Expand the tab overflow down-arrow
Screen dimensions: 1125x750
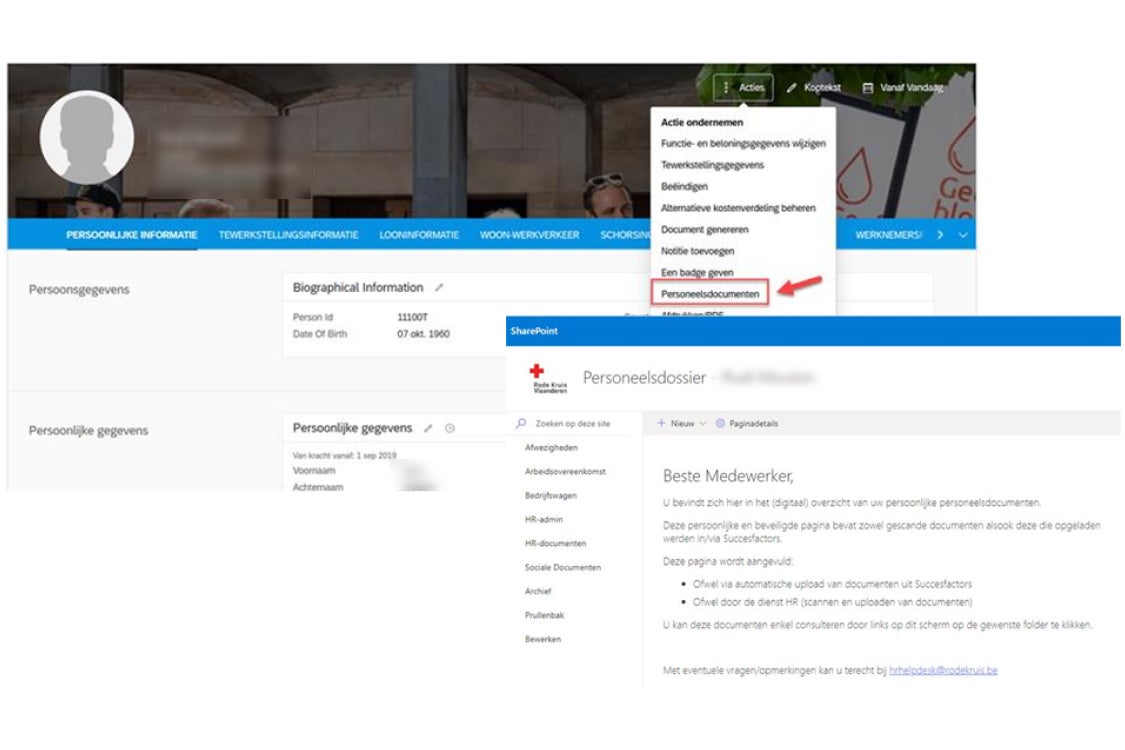click(x=962, y=235)
